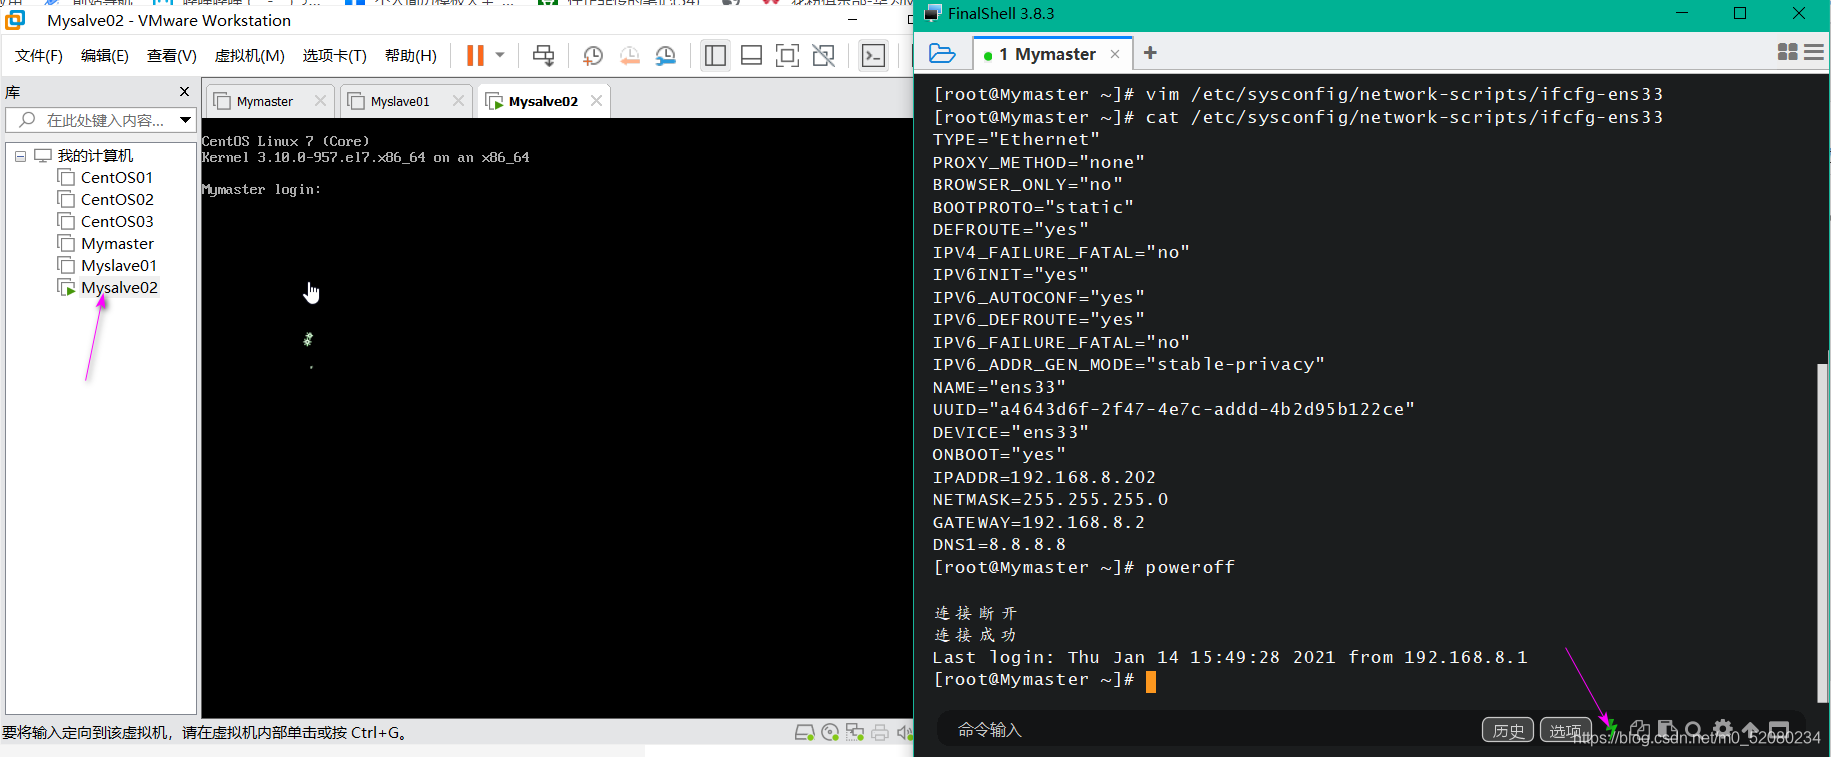Open FinalShell terminal settings gear
Image resolution: width=1831 pixels, height=757 pixels.
1723,730
